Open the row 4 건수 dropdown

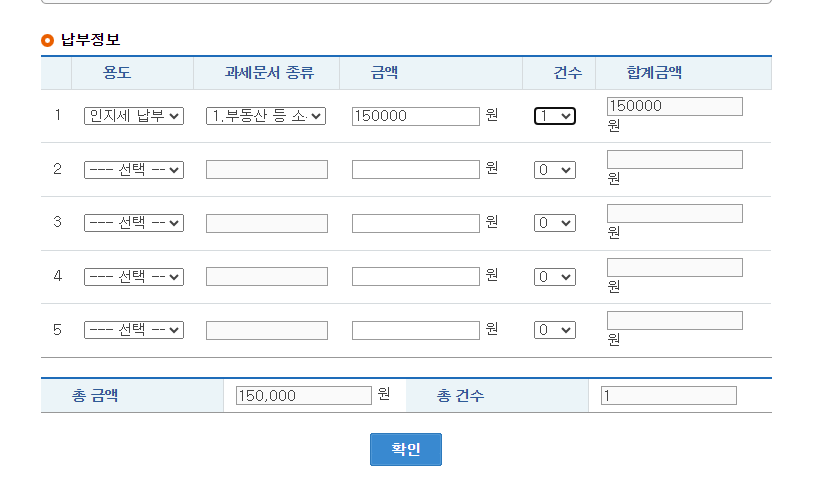coord(555,277)
